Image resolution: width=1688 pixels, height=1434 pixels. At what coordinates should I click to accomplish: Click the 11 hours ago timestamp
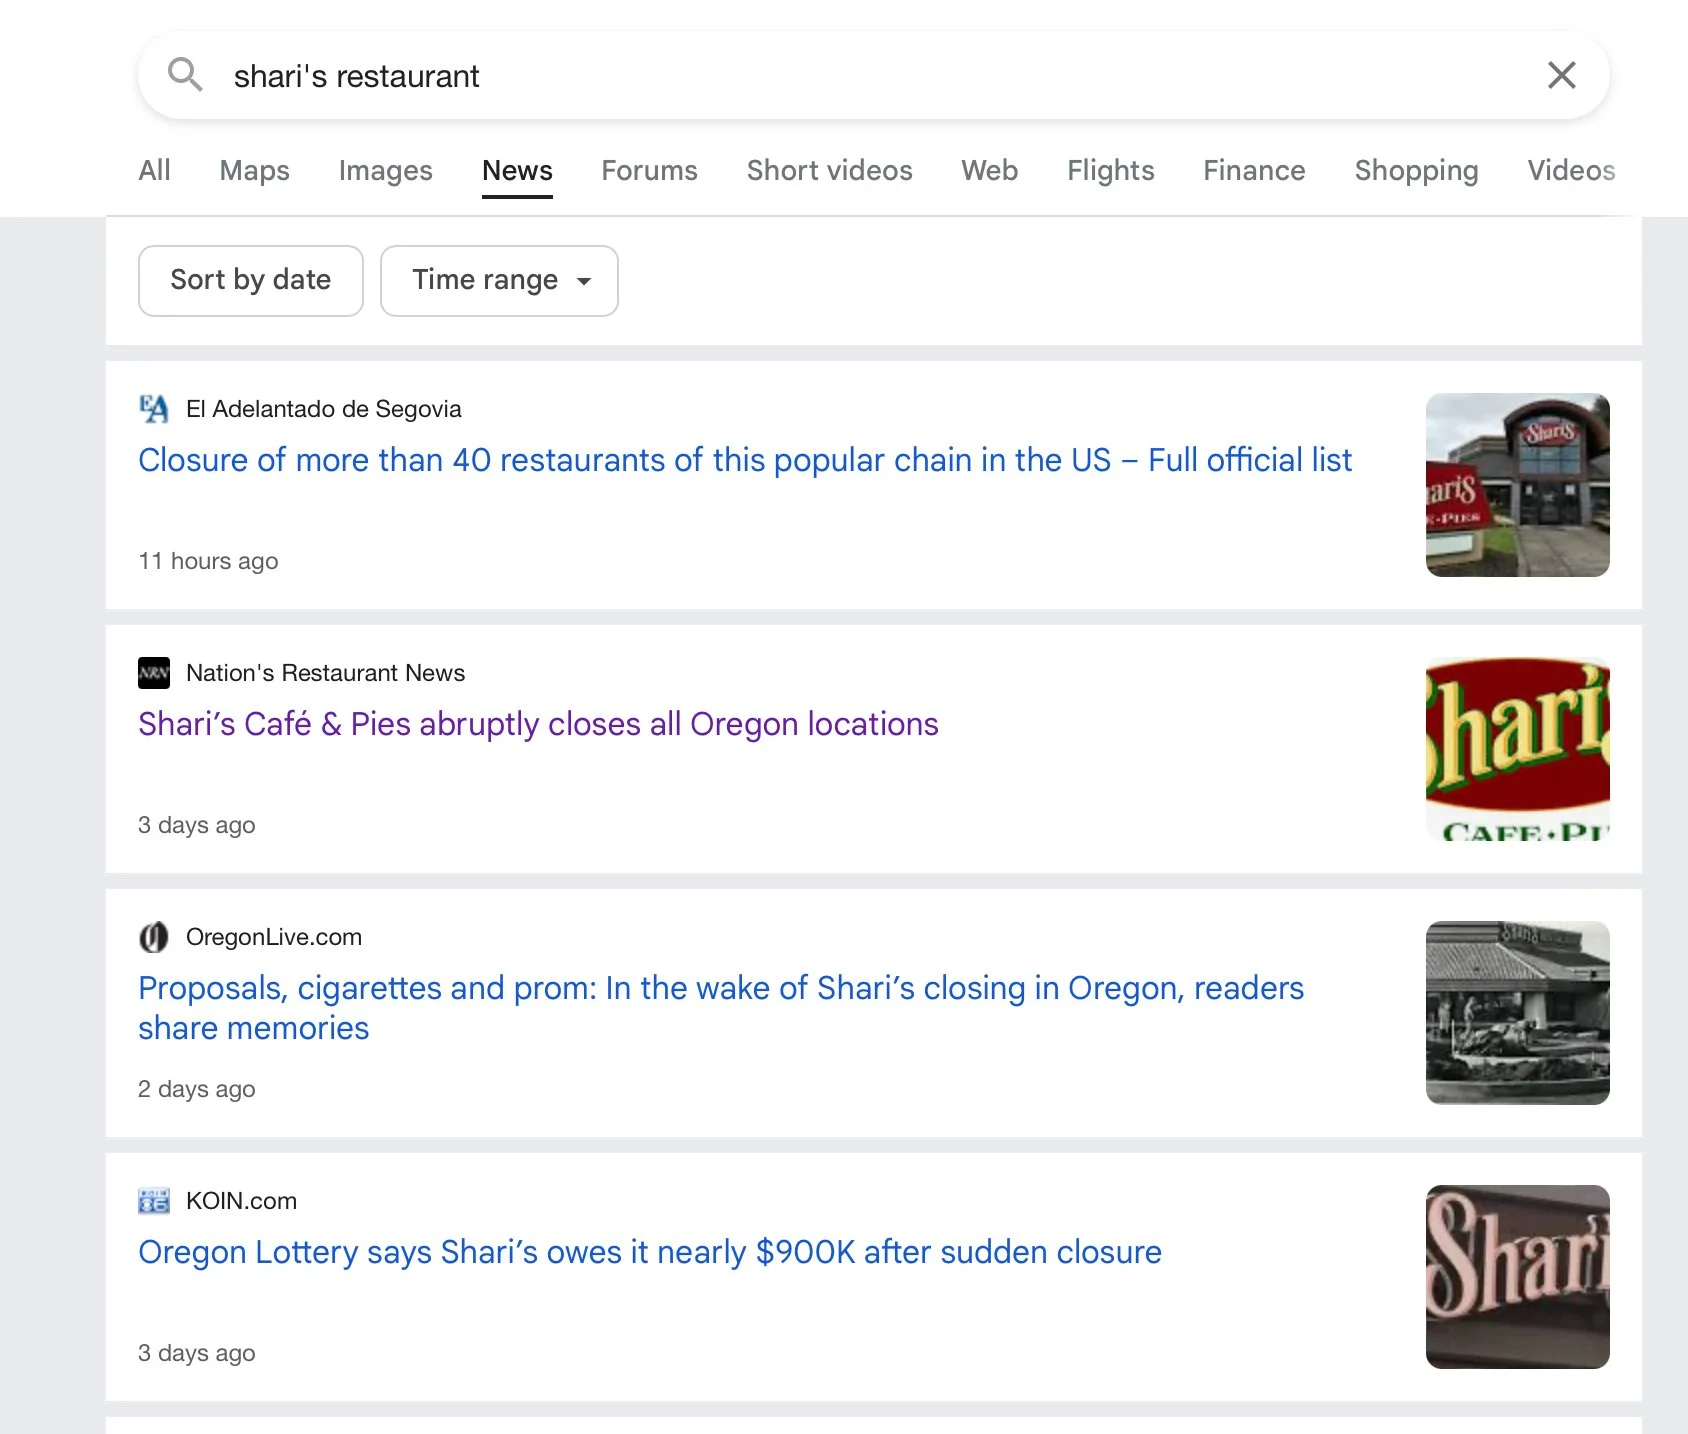pyautogui.click(x=208, y=561)
